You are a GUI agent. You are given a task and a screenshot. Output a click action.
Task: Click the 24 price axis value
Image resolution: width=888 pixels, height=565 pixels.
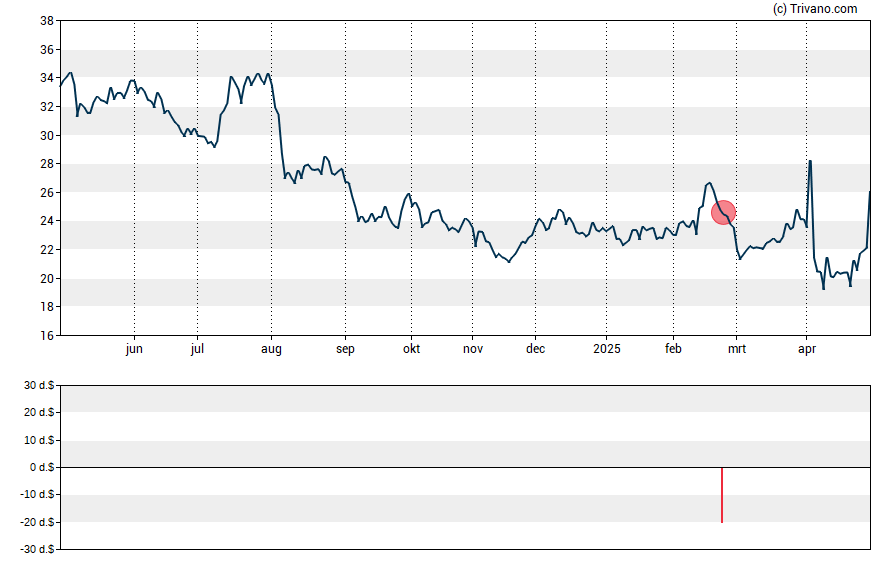pos(47,221)
